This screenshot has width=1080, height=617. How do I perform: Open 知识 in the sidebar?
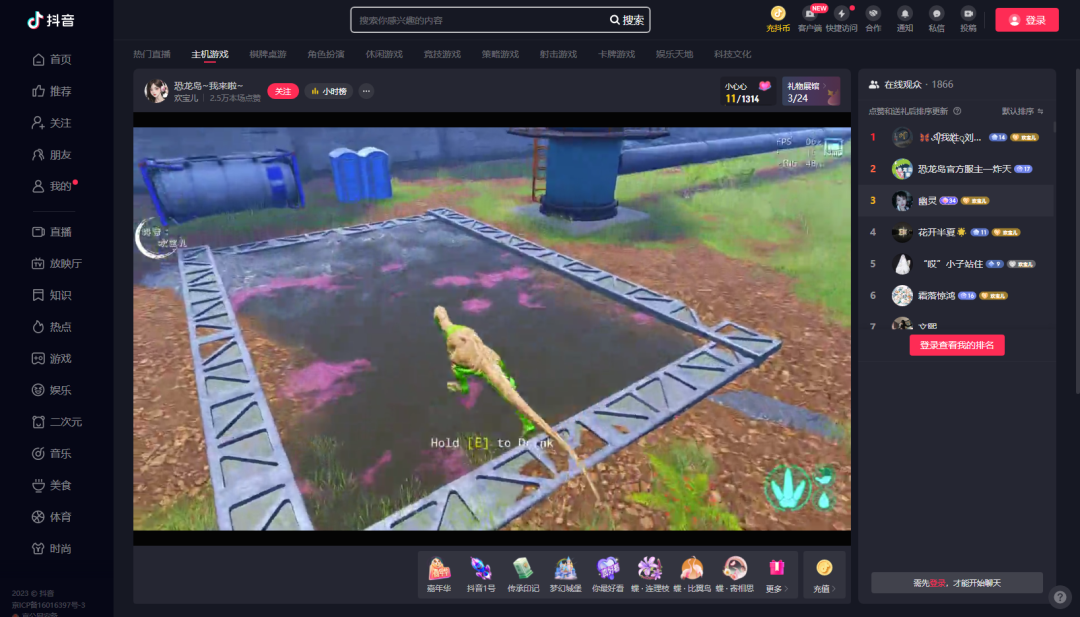tap(52, 295)
